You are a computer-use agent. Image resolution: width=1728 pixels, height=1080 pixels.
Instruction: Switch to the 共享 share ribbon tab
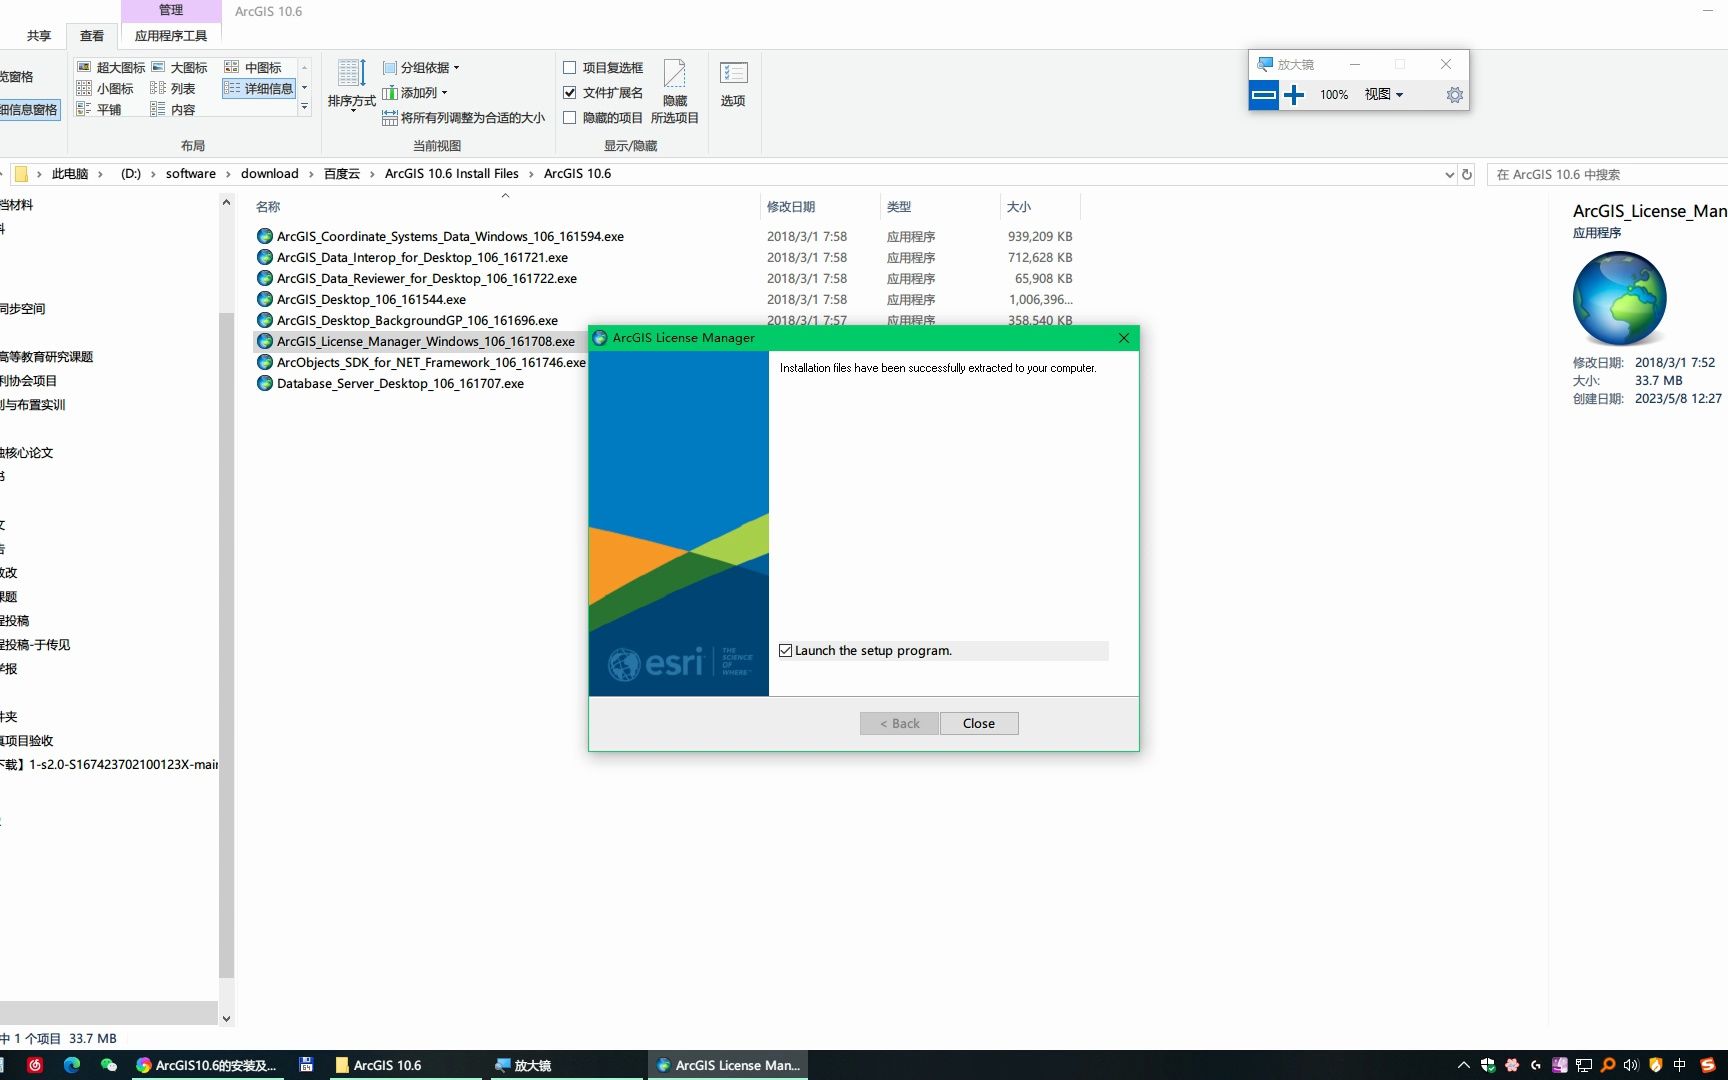coord(39,36)
